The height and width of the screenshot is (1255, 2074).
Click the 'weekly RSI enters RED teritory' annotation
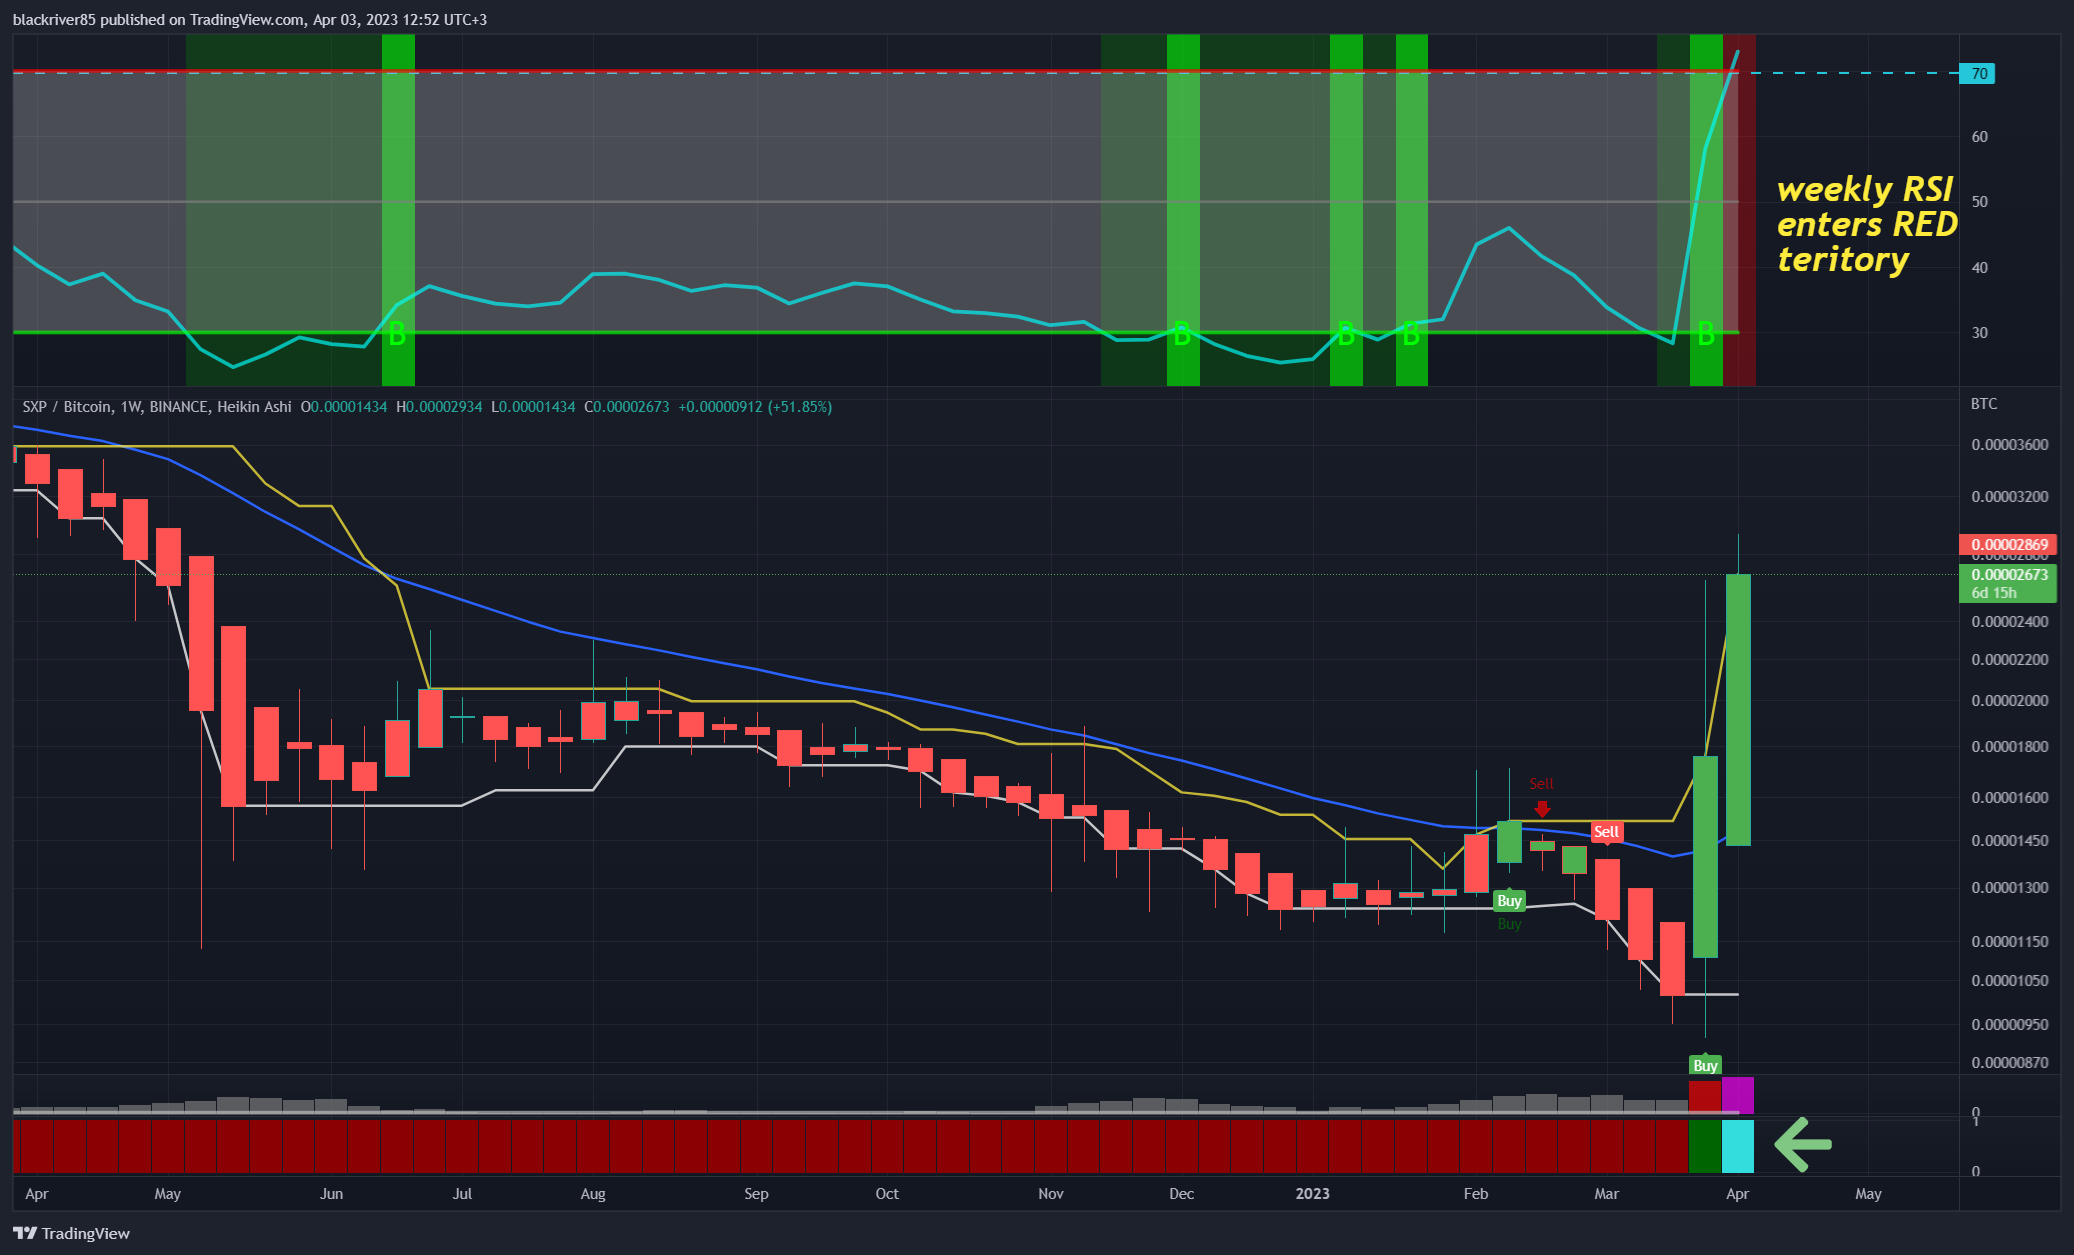coord(1866,224)
